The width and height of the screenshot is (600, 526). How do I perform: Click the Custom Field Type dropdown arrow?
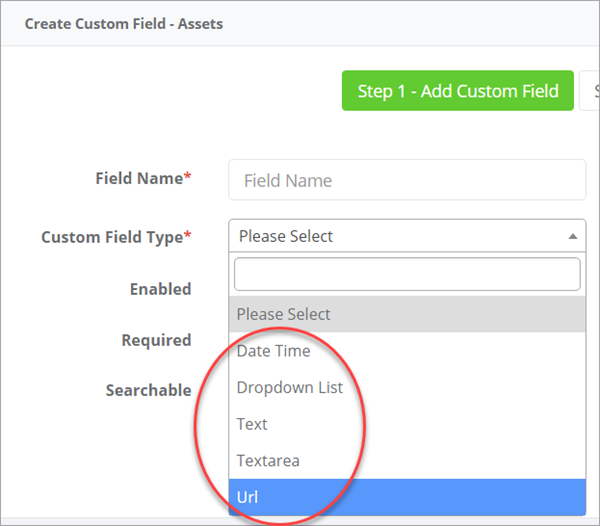[x=572, y=237]
